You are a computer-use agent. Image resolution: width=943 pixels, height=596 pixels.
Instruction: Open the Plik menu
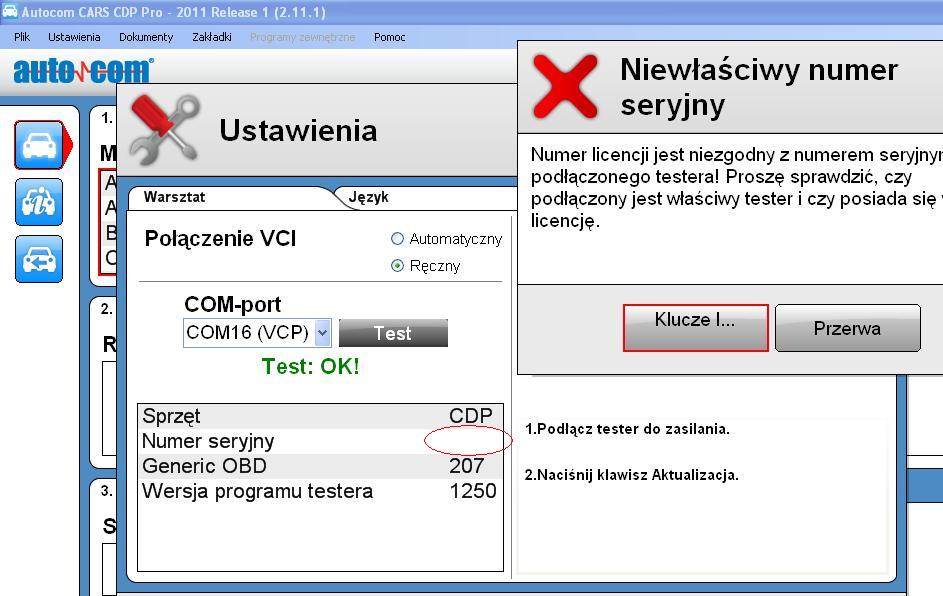point(22,37)
